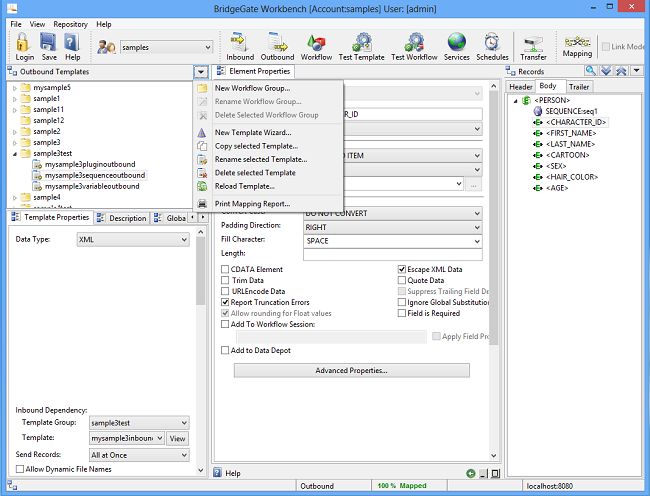Switch to the Trailer tab
The width and height of the screenshot is (650, 496).
coord(579,87)
